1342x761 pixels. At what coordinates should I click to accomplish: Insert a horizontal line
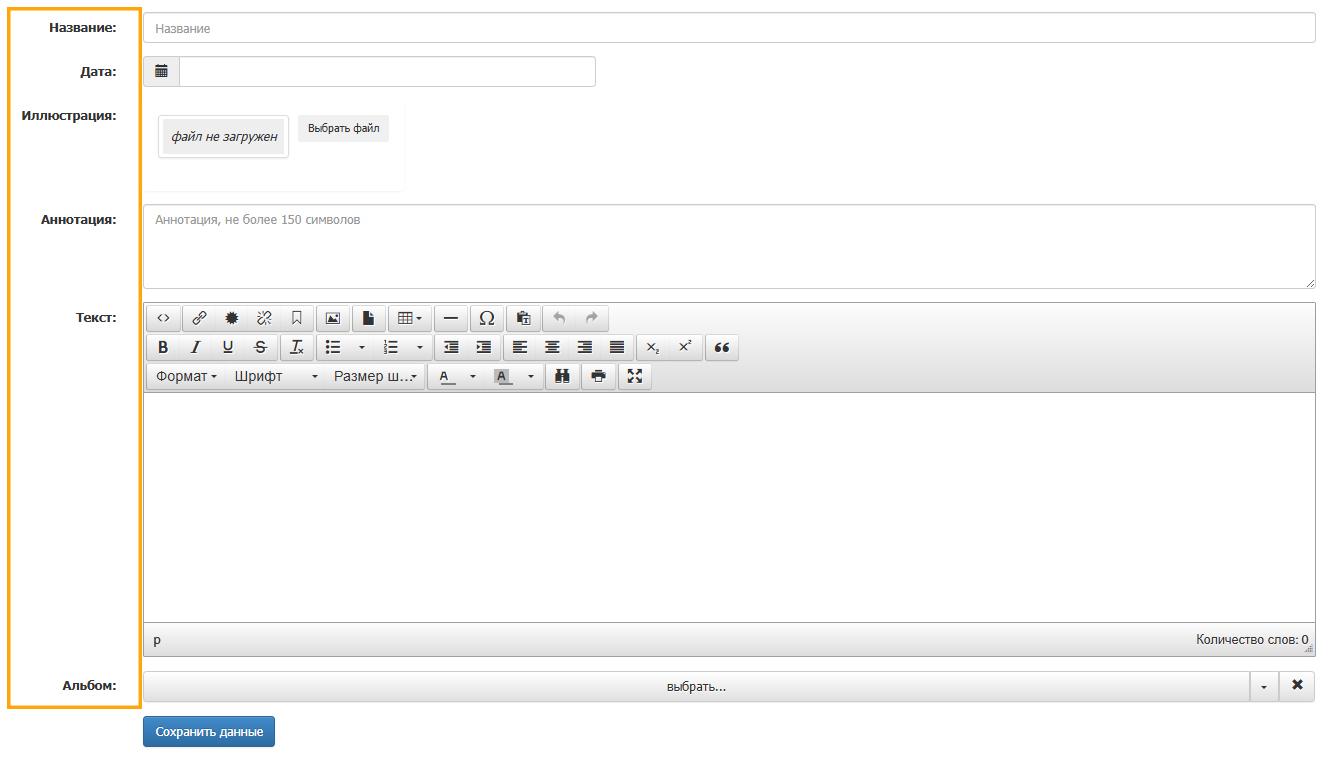tap(451, 318)
